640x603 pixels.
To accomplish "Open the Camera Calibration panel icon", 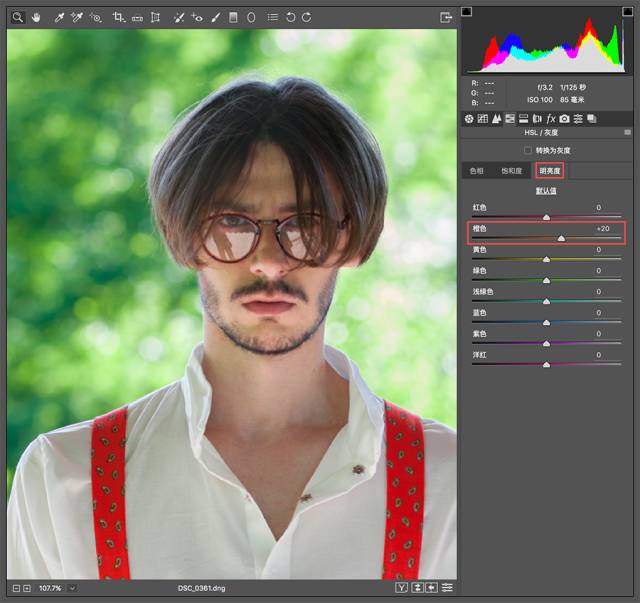I will (565, 119).
